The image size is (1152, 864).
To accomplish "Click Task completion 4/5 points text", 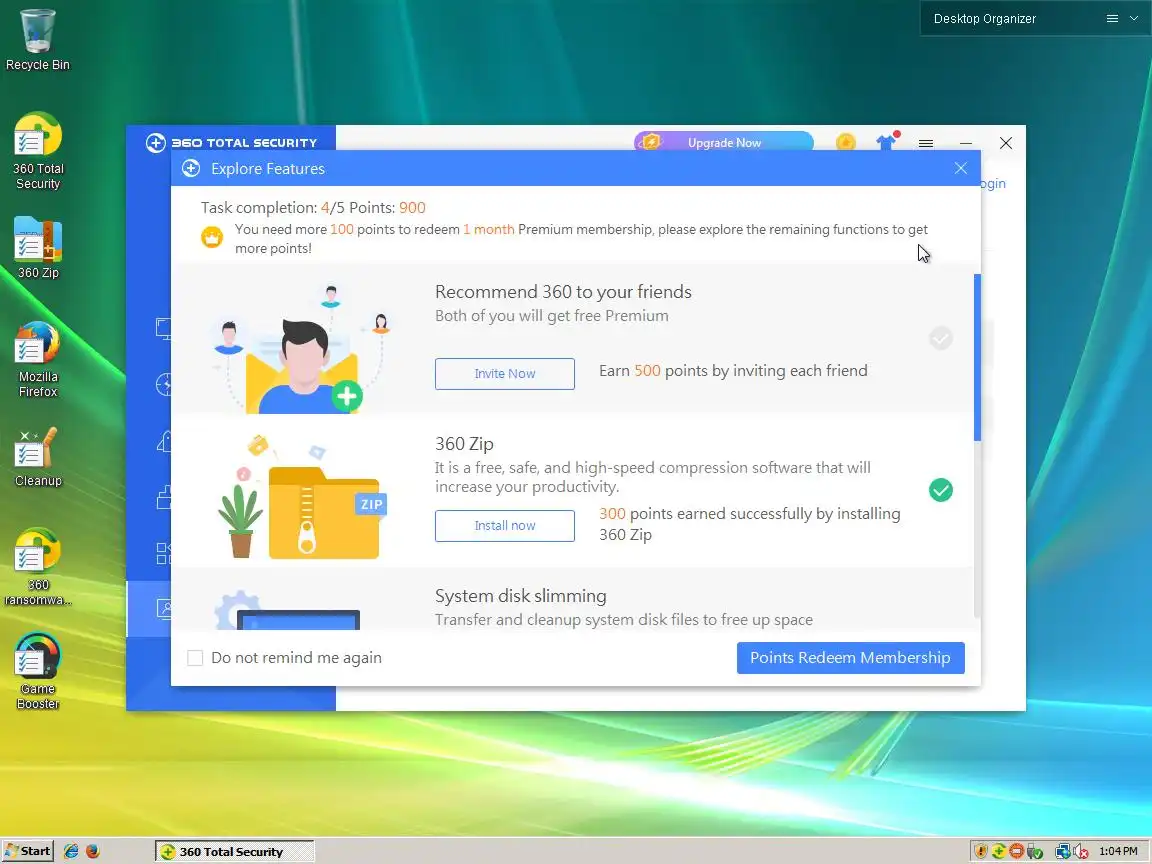I will pyautogui.click(x=313, y=208).
